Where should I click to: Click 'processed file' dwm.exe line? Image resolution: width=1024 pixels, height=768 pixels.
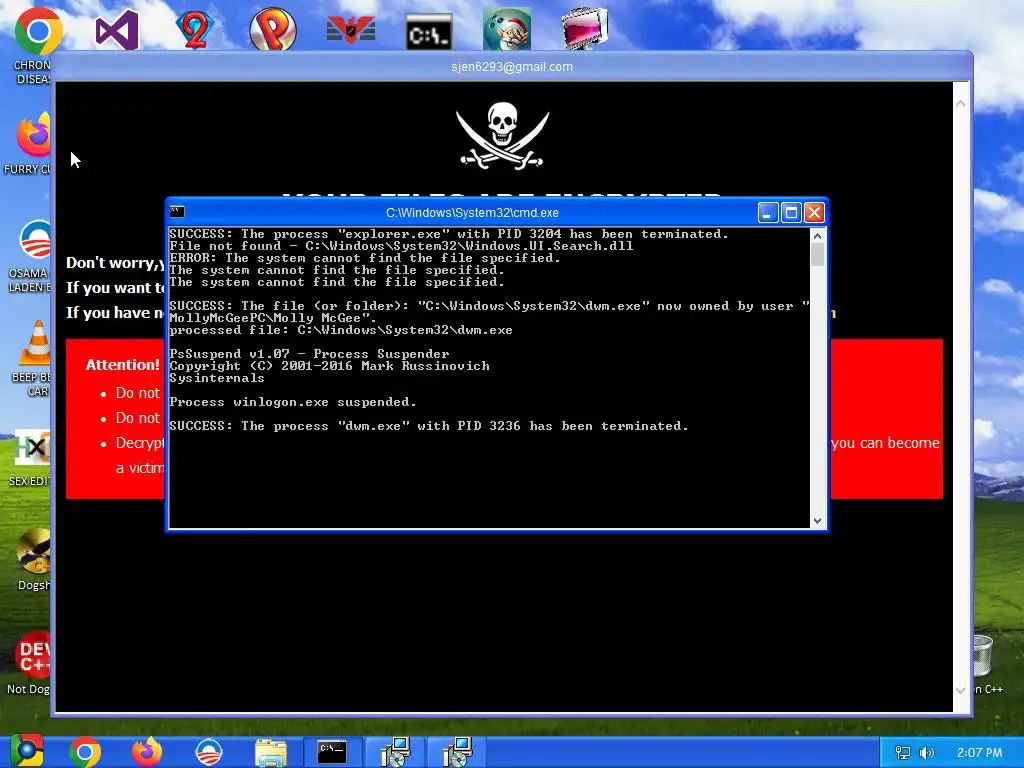(x=341, y=330)
